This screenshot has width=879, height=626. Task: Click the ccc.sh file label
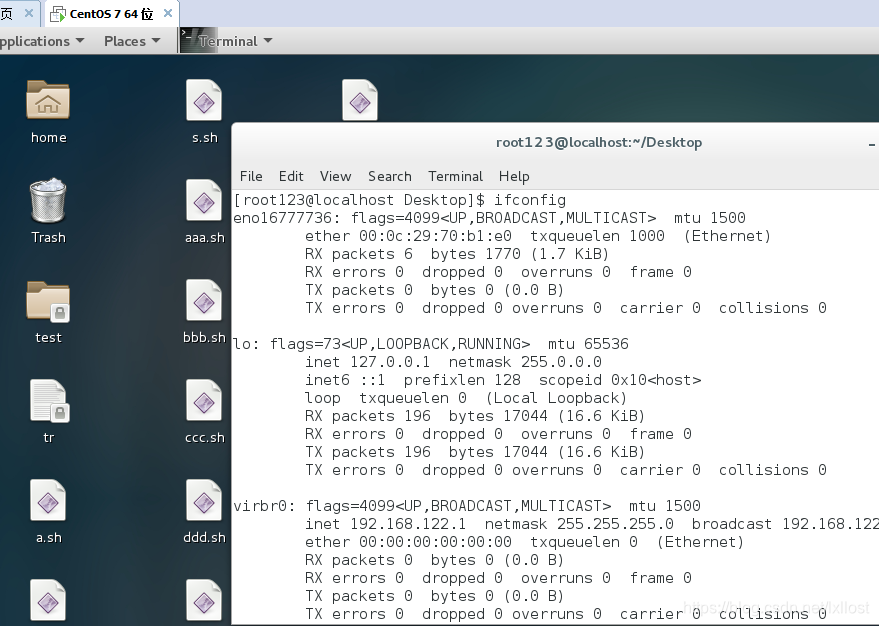point(205,437)
